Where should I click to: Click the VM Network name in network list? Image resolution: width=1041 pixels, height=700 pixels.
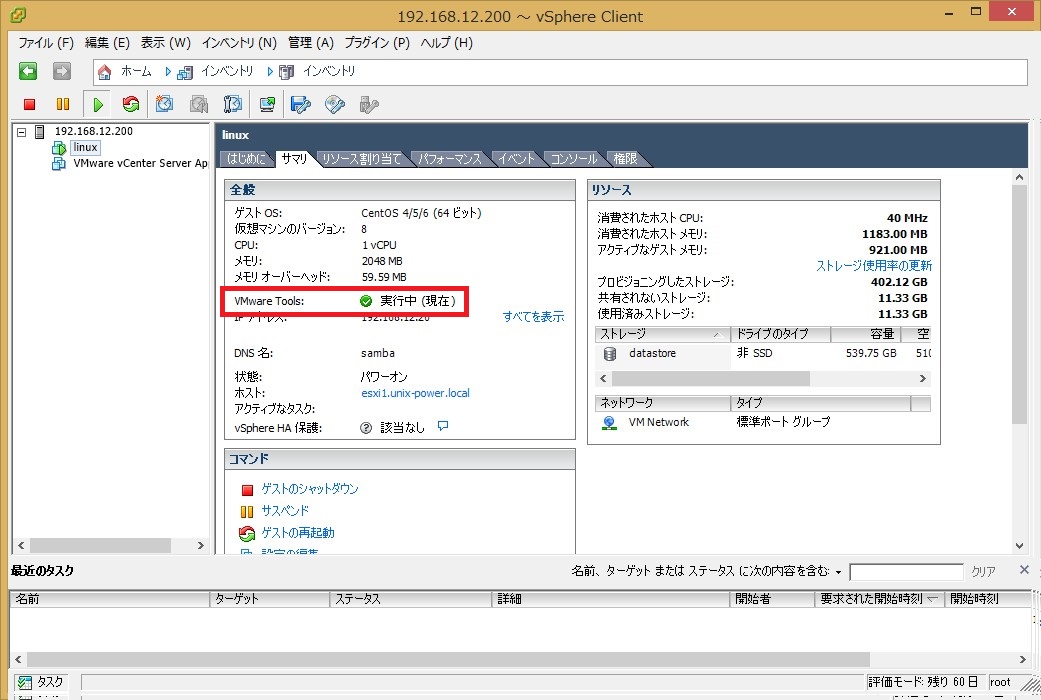[x=659, y=422]
